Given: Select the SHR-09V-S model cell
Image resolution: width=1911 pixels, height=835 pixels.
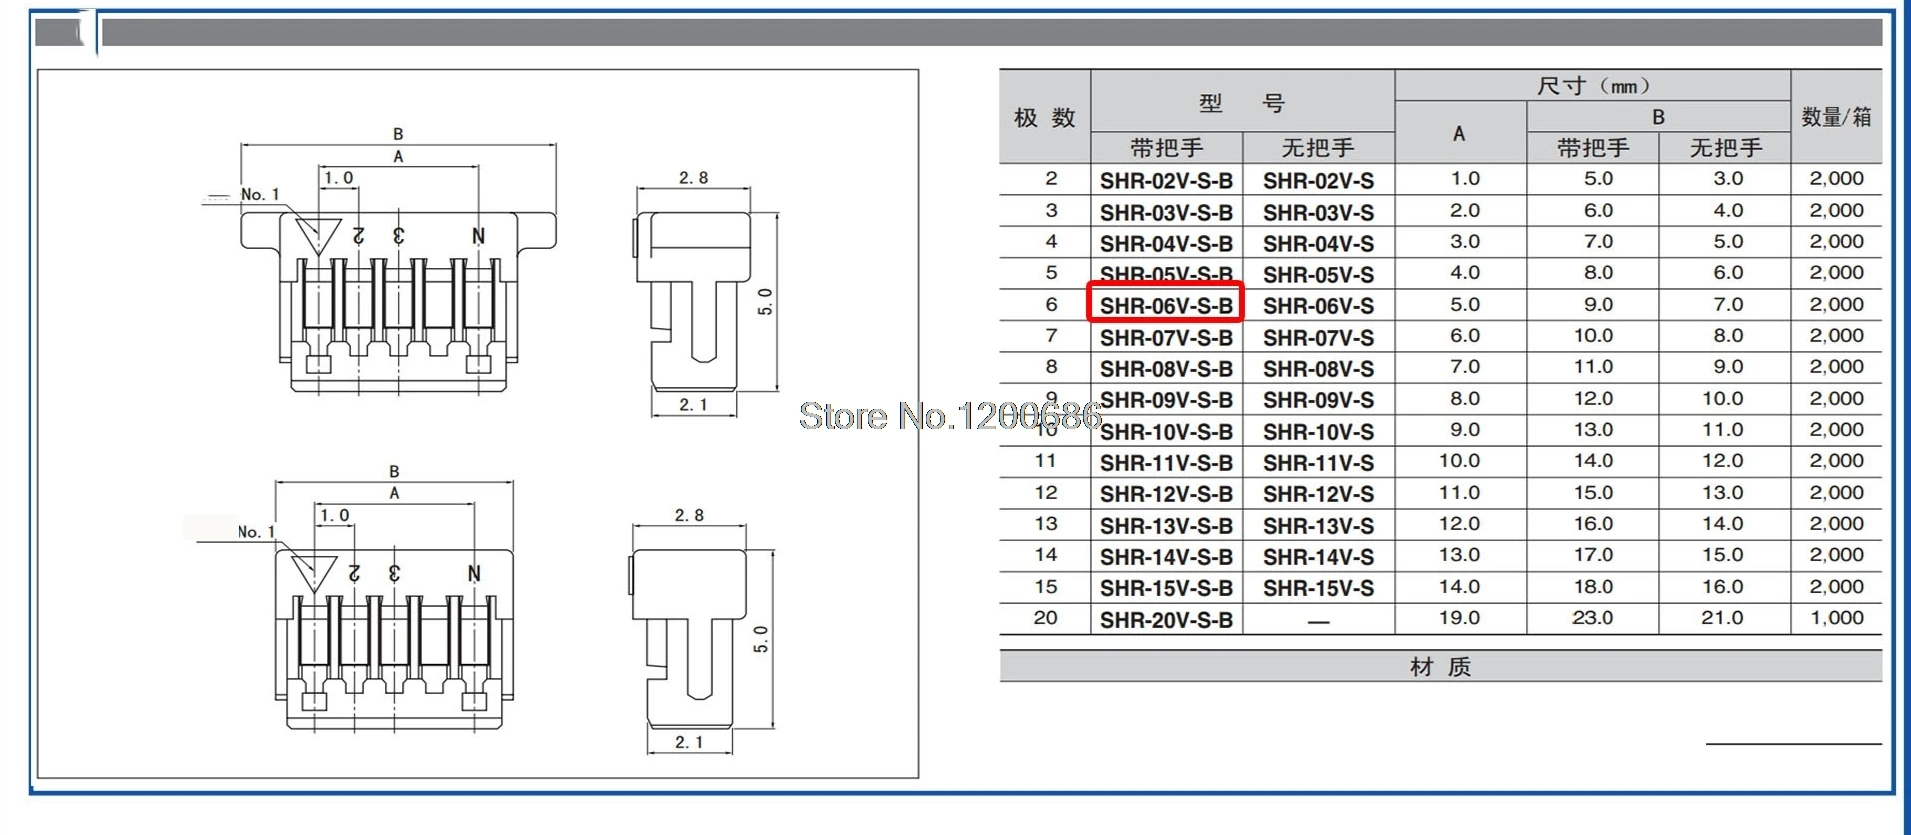Looking at the screenshot, I should 1318,400.
